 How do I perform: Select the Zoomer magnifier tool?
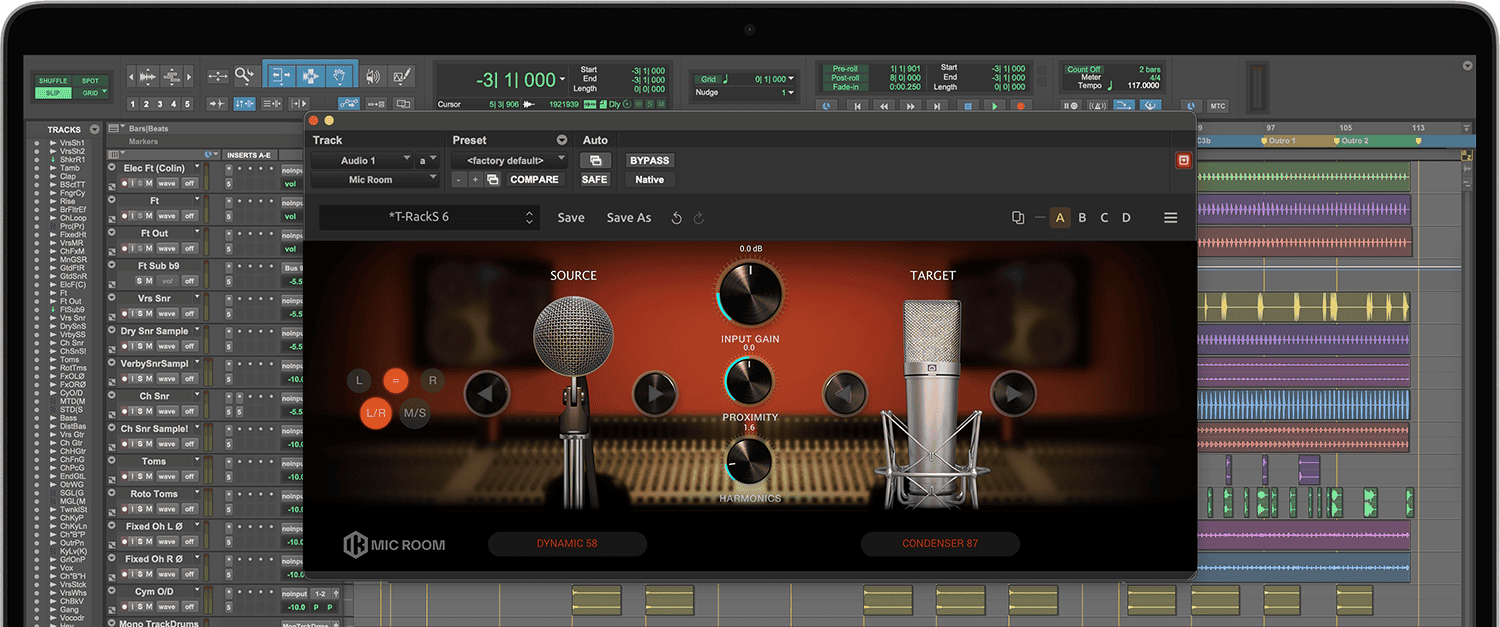coord(244,77)
